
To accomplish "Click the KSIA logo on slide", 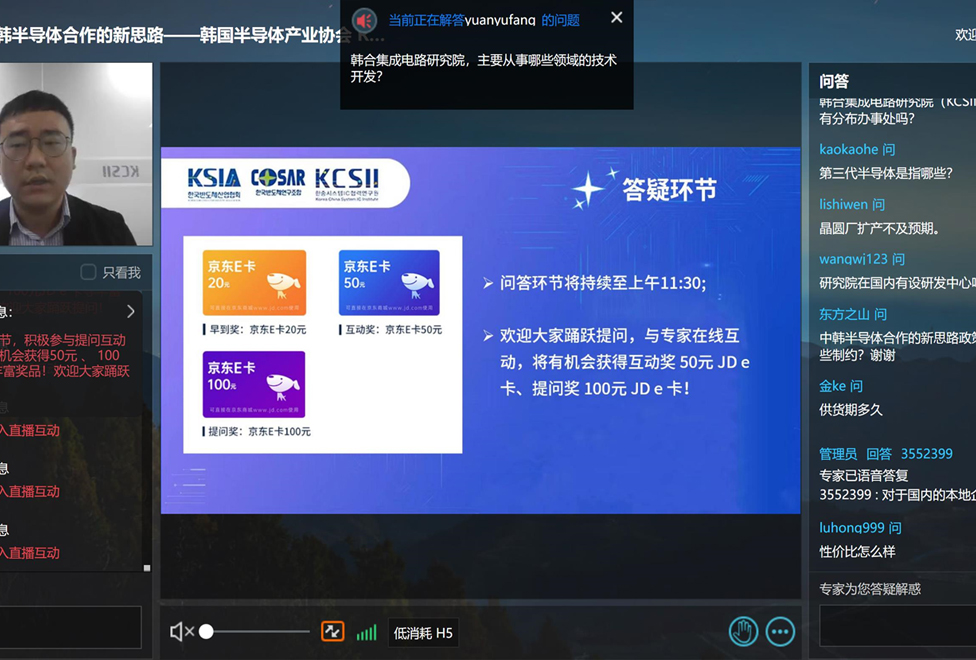I will tap(214, 183).
